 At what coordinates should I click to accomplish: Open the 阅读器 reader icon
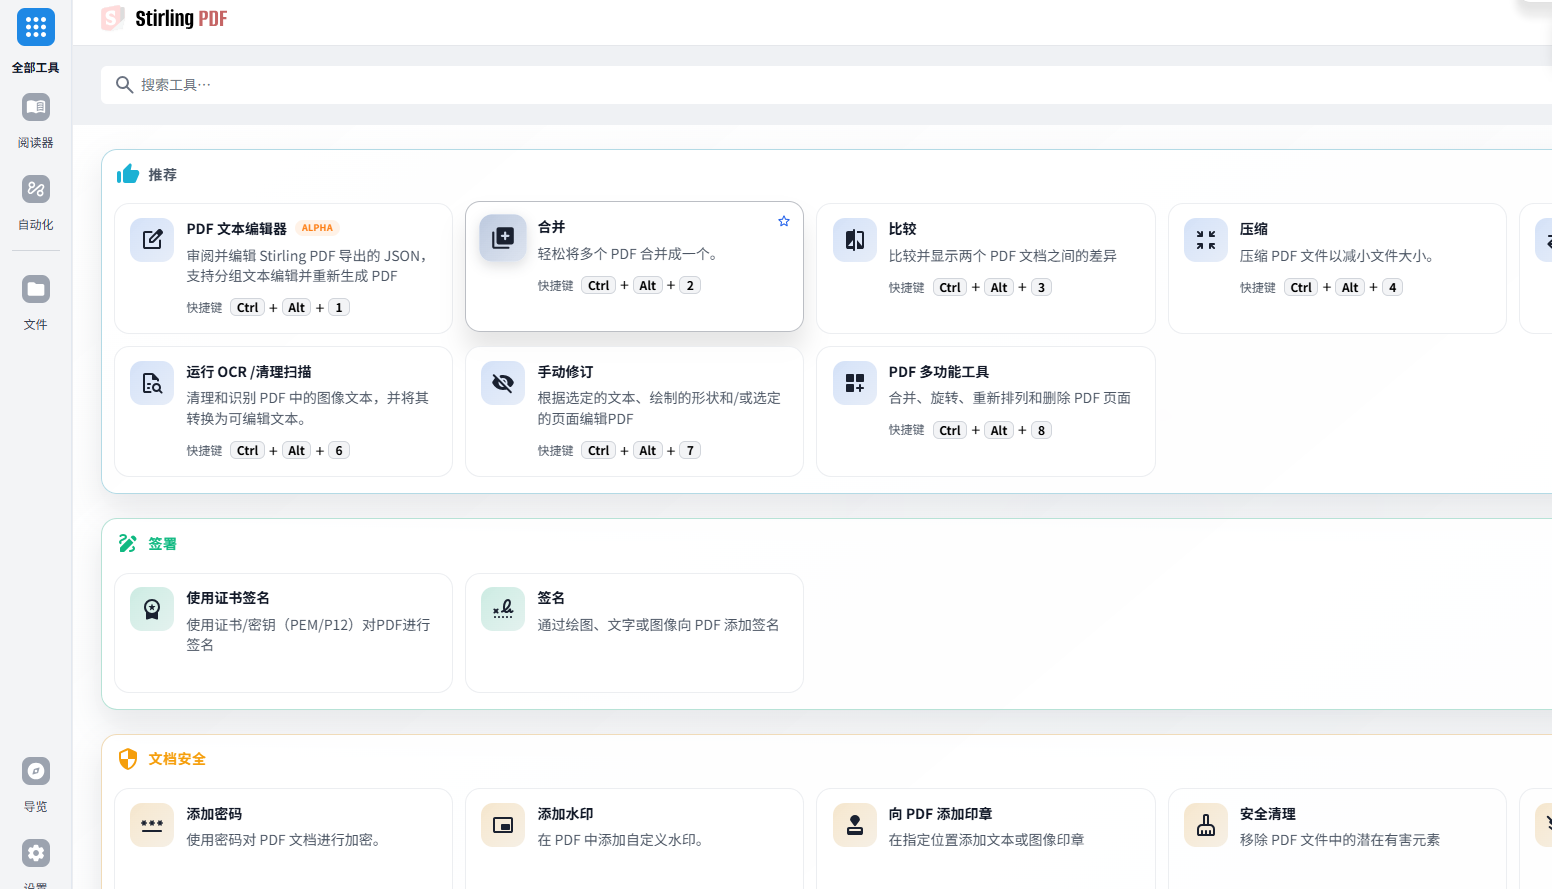(x=36, y=107)
